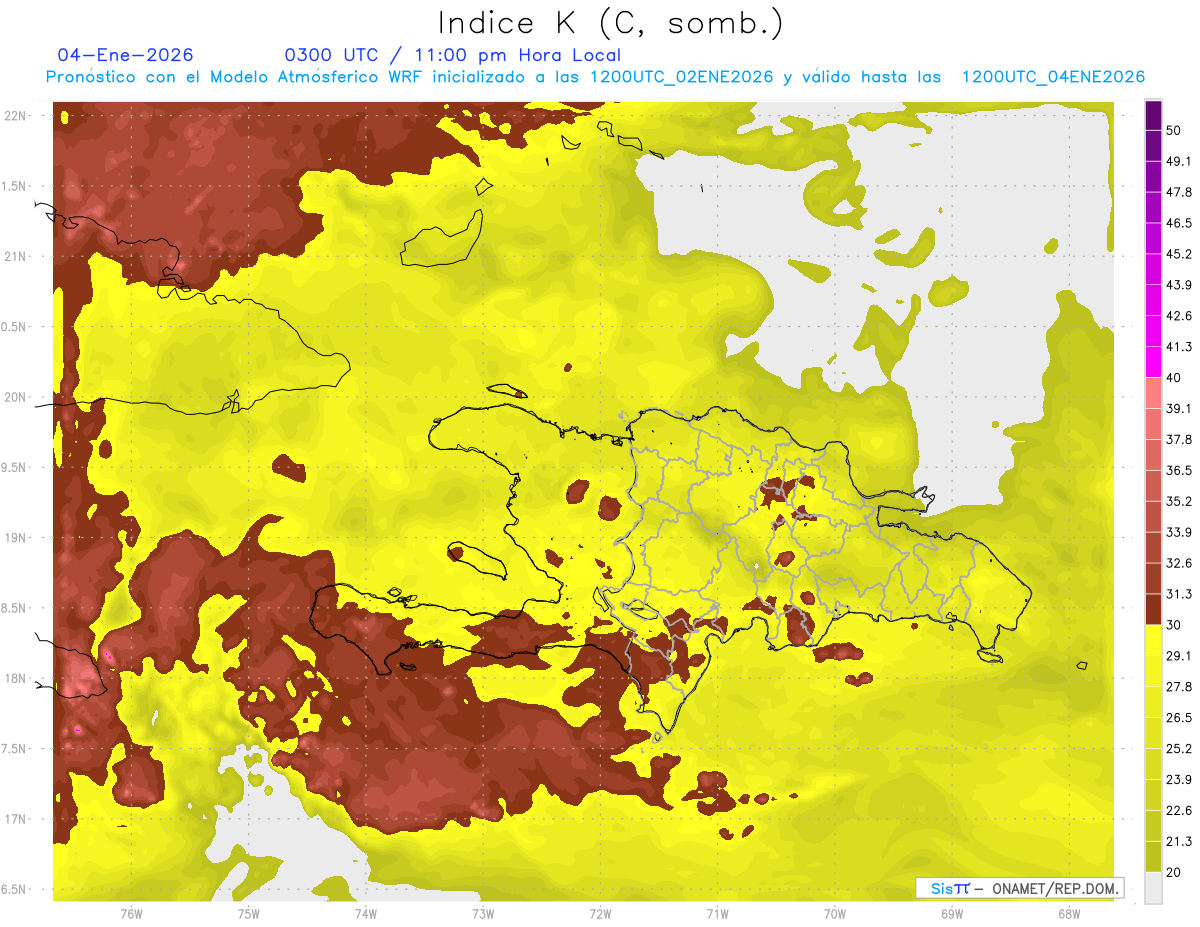Click the "43.9" color scale label
The height and width of the screenshot is (927, 1200).
1179,285
